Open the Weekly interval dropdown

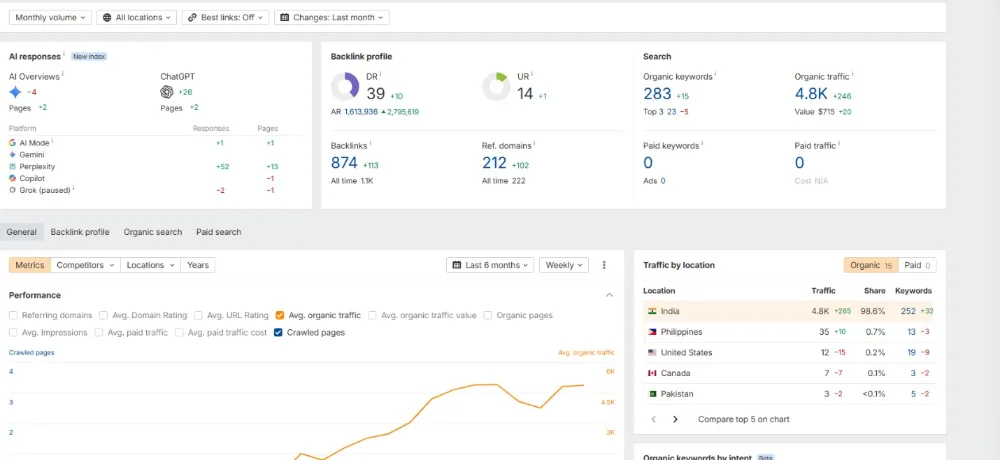pyautogui.click(x=564, y=265)
